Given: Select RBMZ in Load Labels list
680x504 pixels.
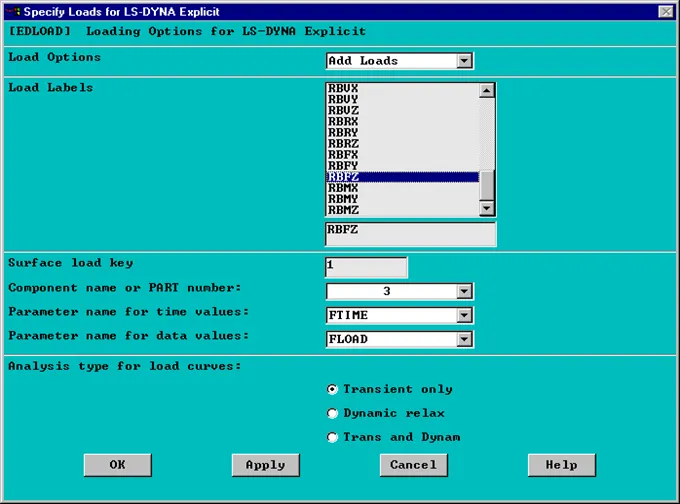Looking at the screenshot, I should (402, 210).
